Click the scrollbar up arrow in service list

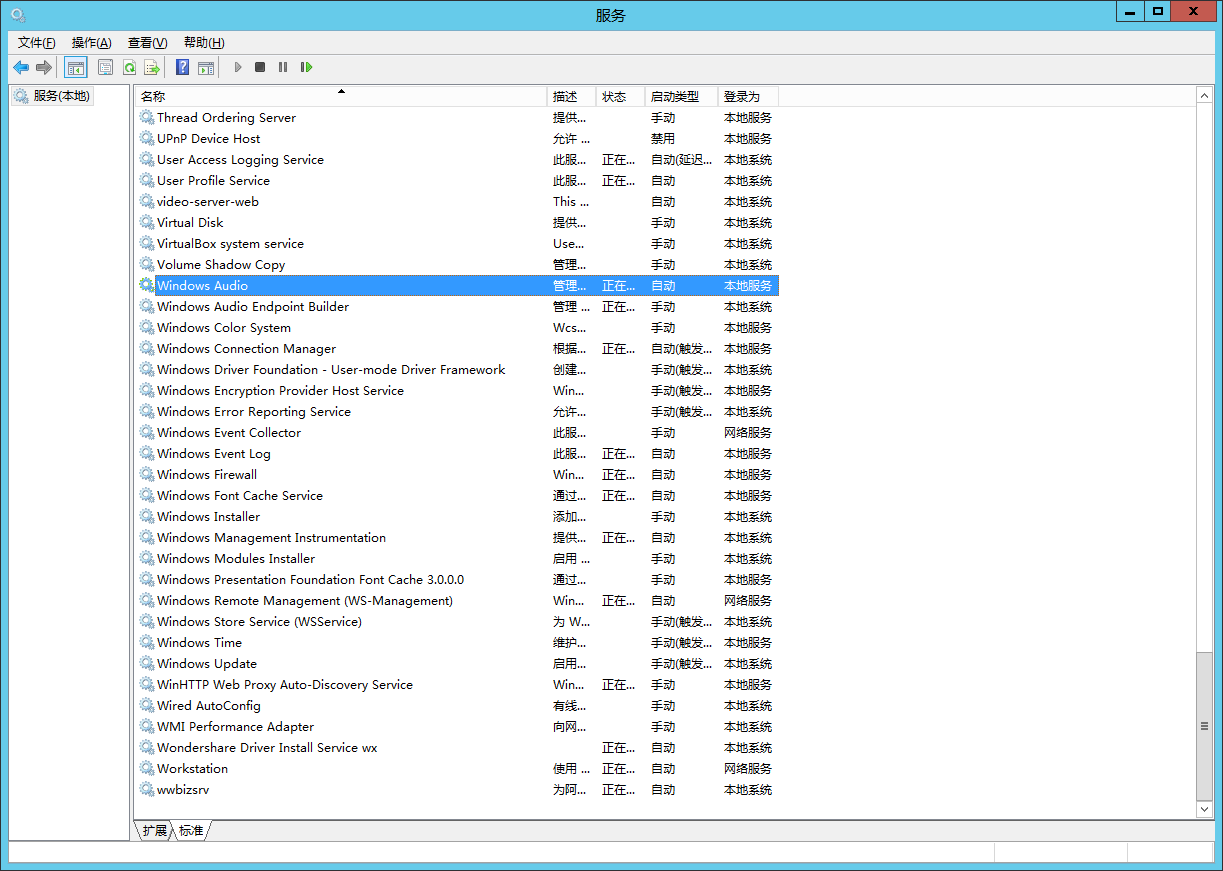(1204, 95)
